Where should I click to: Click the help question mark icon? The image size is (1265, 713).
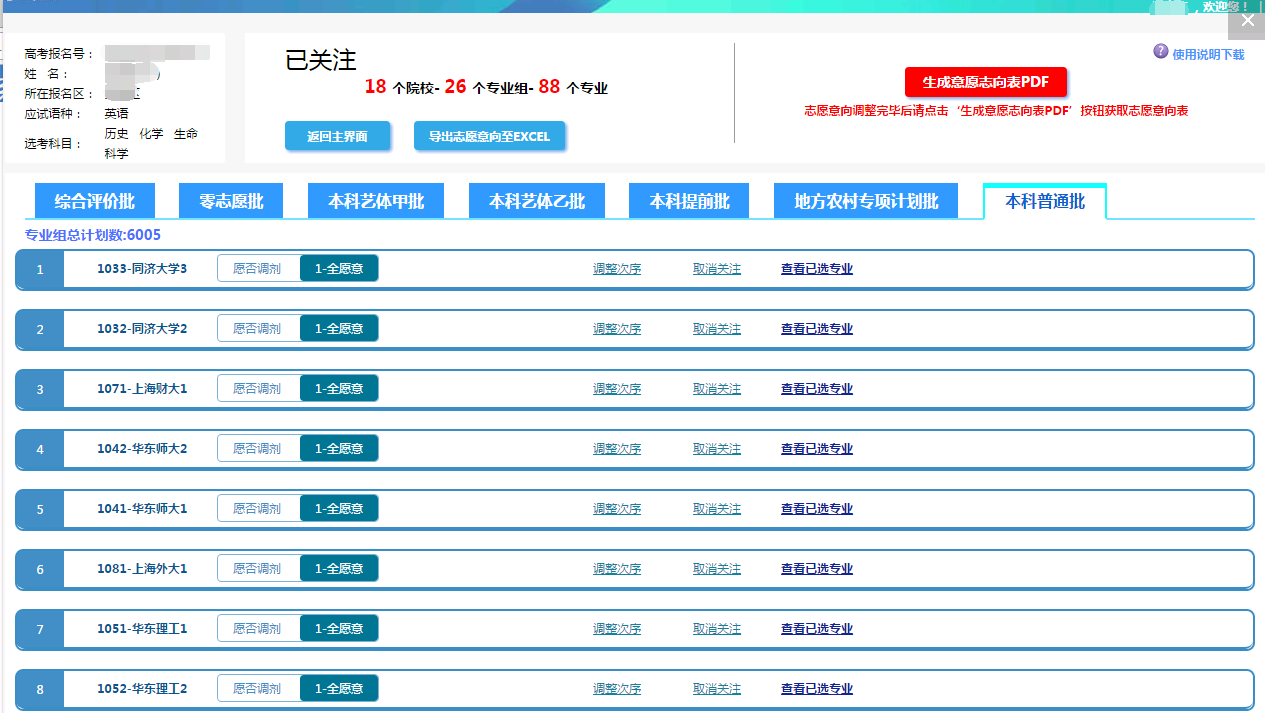tap(1161, 51)
